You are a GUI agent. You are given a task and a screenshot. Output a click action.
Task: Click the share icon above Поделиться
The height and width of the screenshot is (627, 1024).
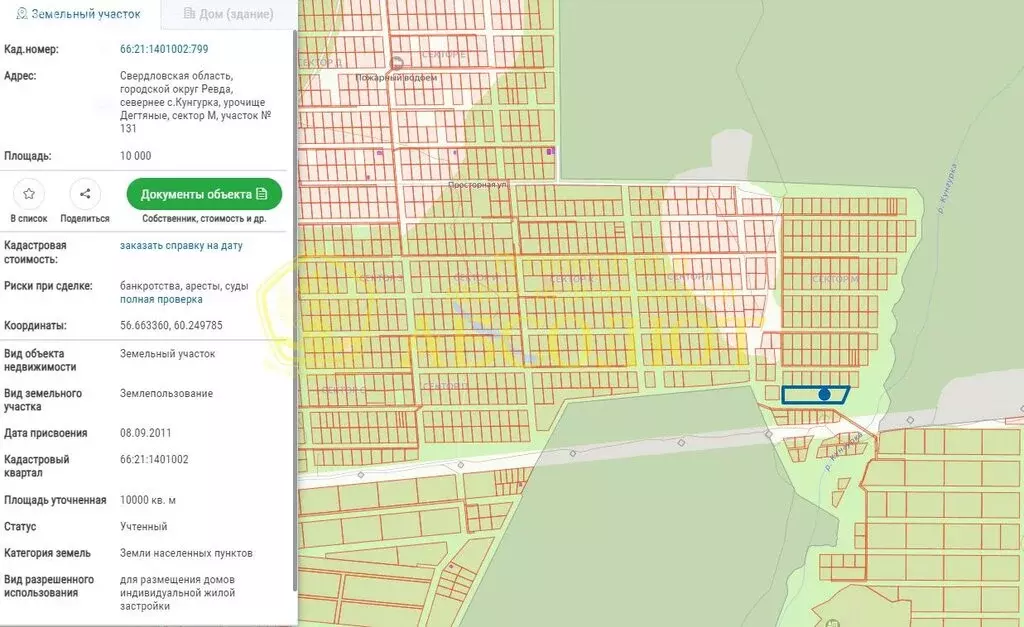pos(85,194)
